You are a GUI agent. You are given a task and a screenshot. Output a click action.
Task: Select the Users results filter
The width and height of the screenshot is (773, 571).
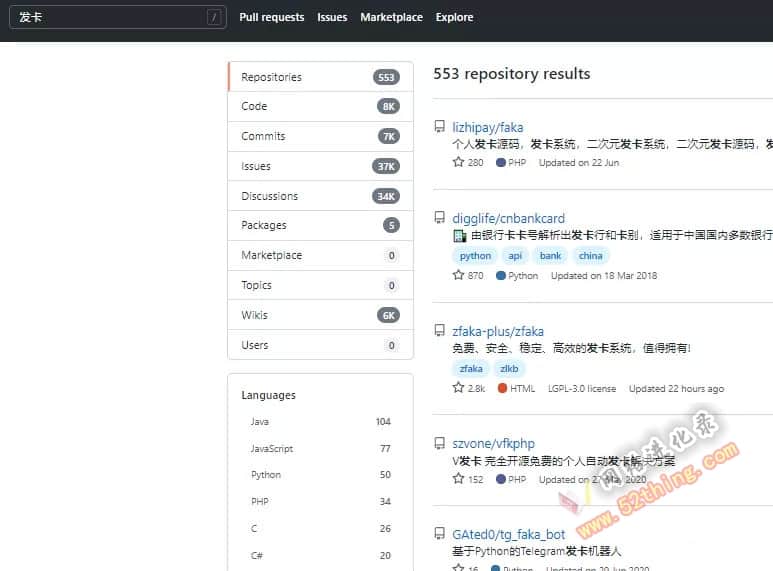point(320,345)
